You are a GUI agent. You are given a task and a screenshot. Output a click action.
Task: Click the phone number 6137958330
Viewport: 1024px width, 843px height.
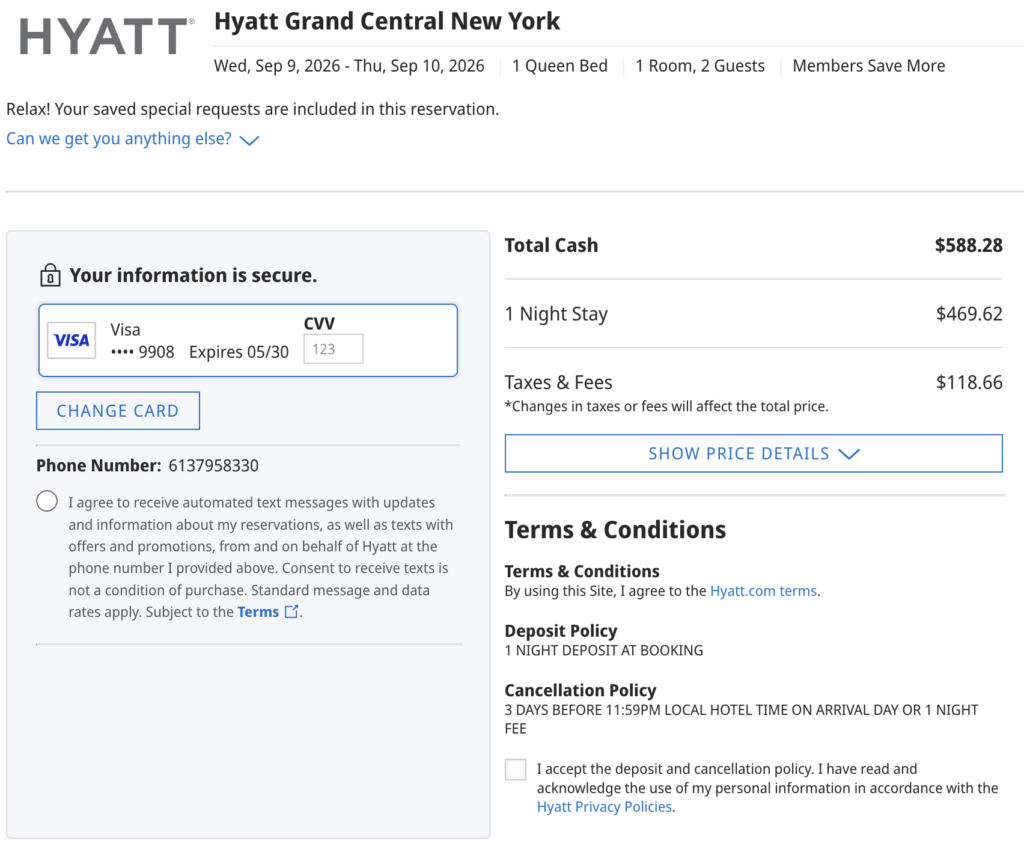pos(214,466)
